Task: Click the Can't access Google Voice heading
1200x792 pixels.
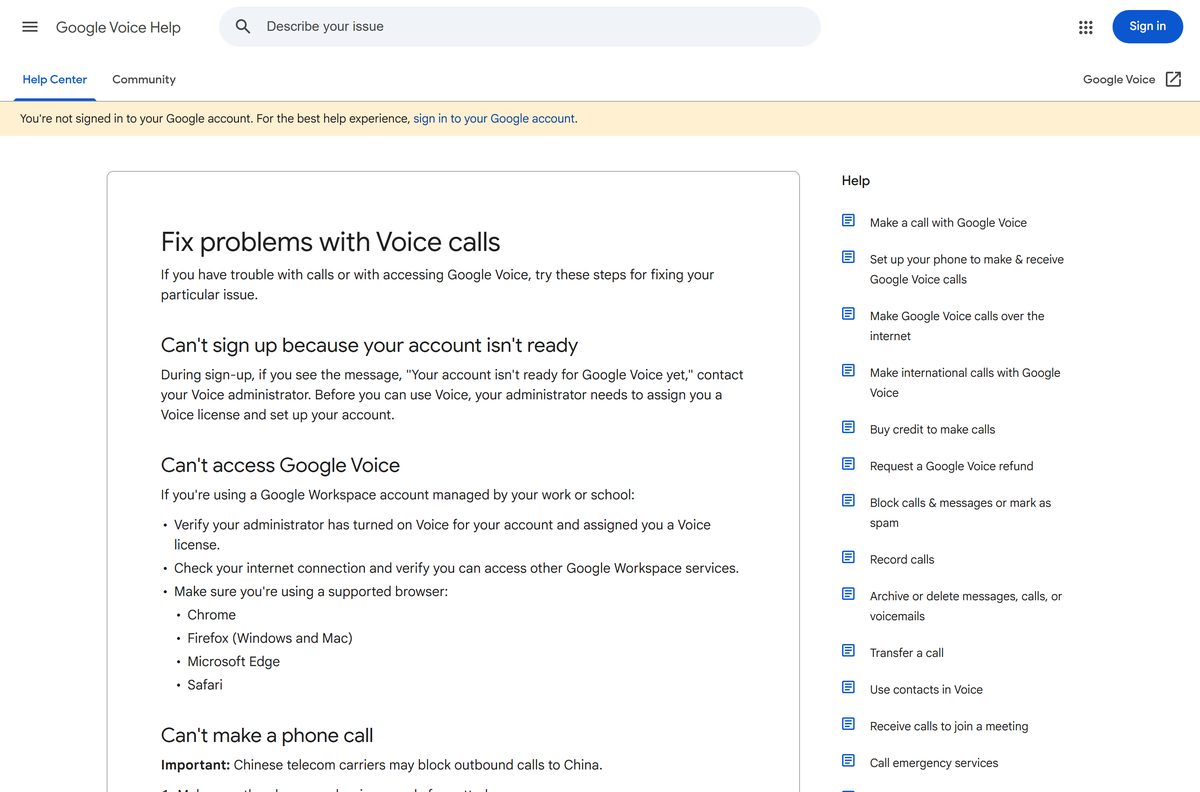Action: point(280,465)
